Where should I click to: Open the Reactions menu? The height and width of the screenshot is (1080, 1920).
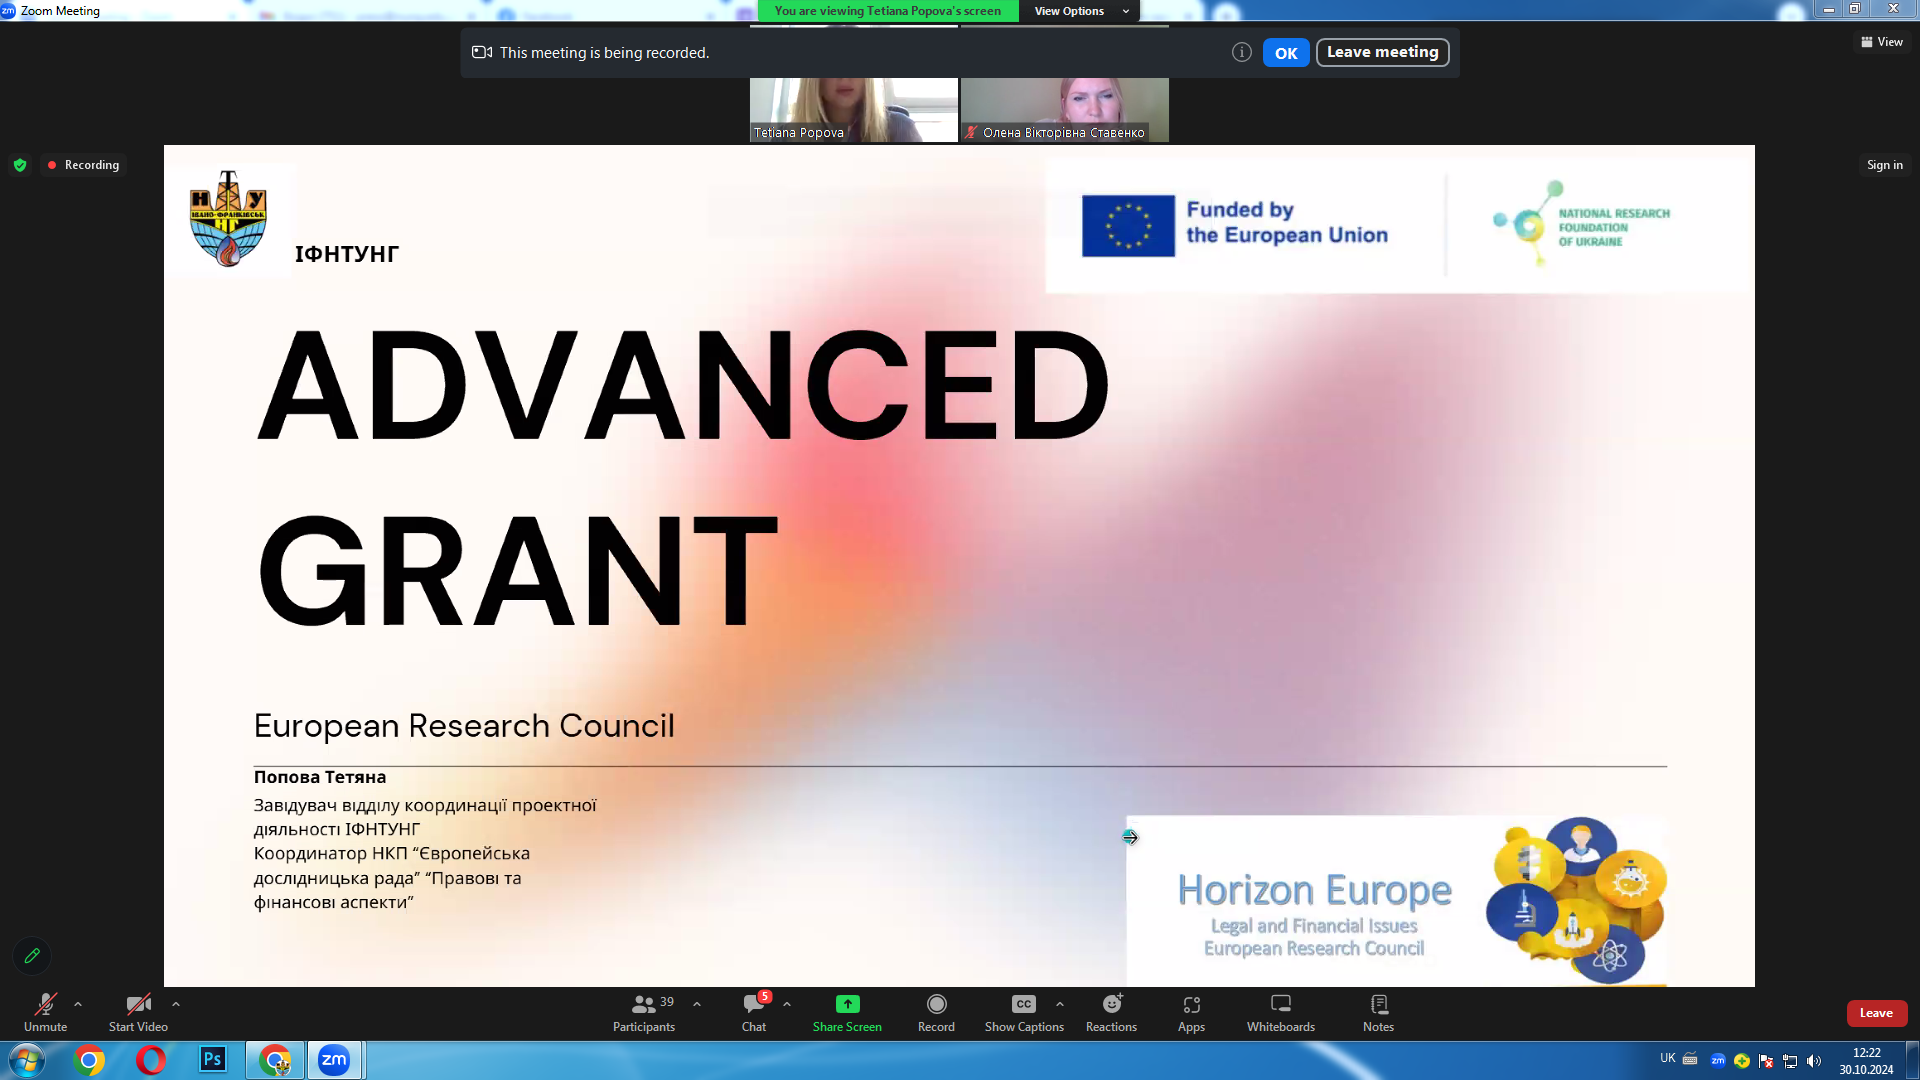click(1111, 1004)
